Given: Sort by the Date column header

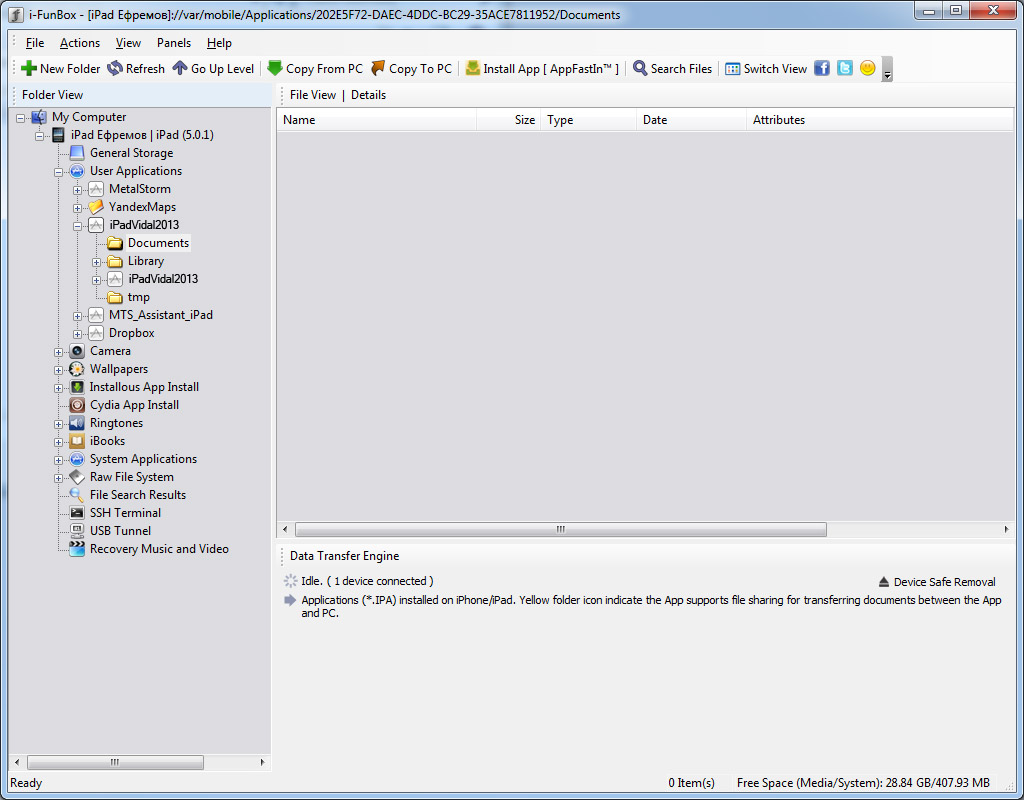Looking at the screenshot, I should click(x=692, y=120).
